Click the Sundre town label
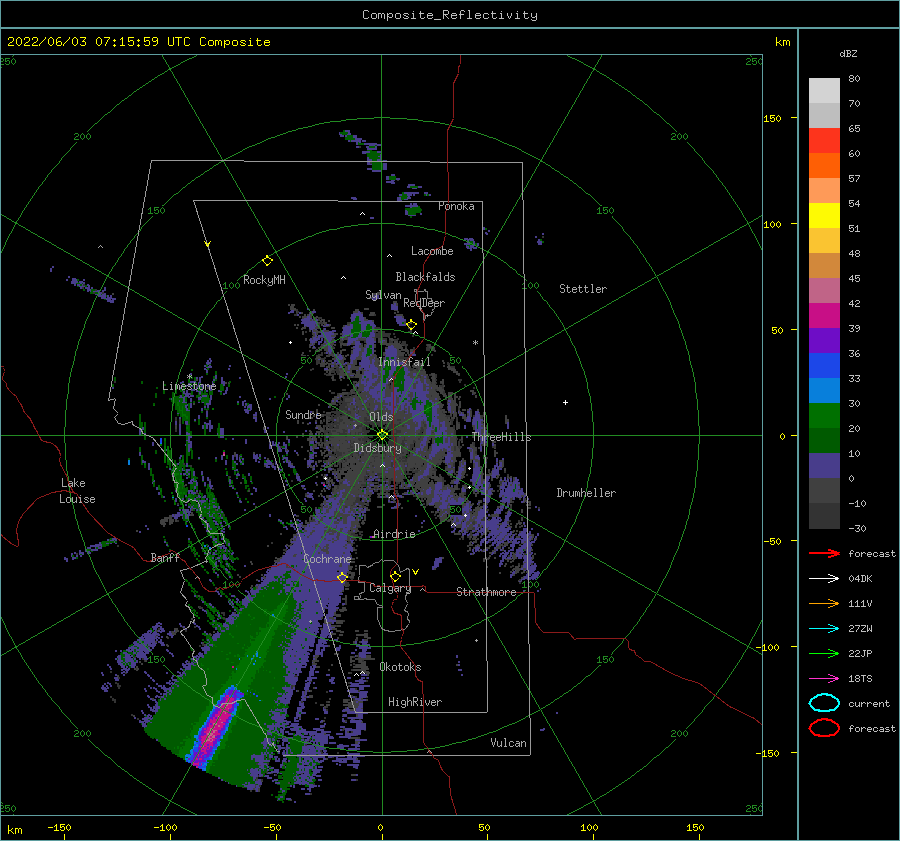The width and height of the screenshot is (900, 841). click(303, 414)
